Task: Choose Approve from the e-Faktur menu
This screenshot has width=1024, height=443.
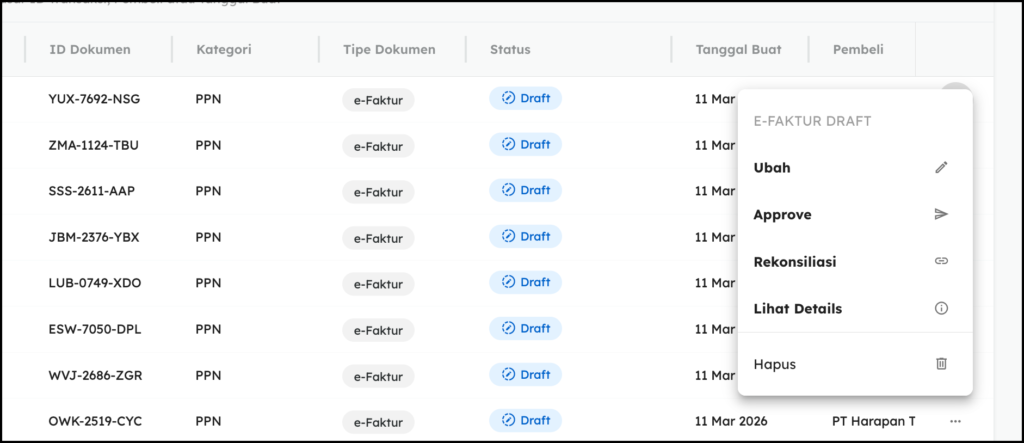Action: [x=782, y=215]
